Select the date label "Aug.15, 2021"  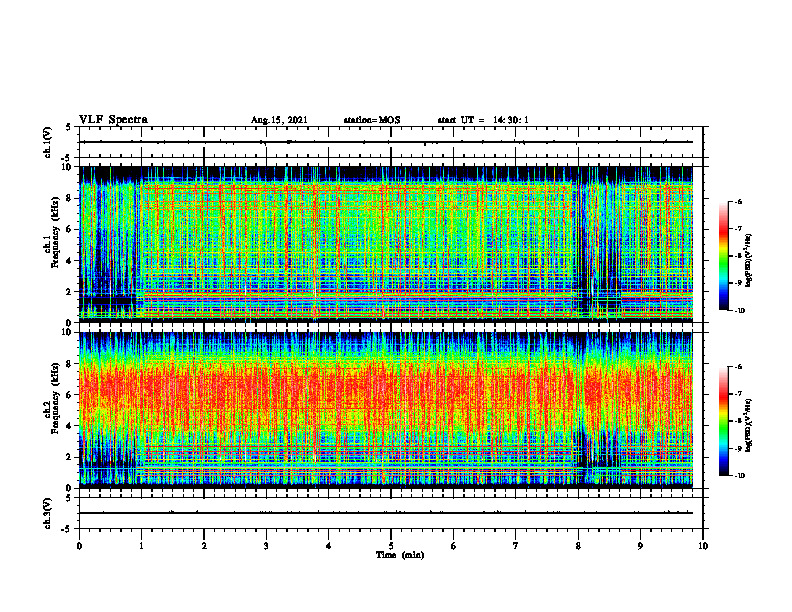(279, 120)
